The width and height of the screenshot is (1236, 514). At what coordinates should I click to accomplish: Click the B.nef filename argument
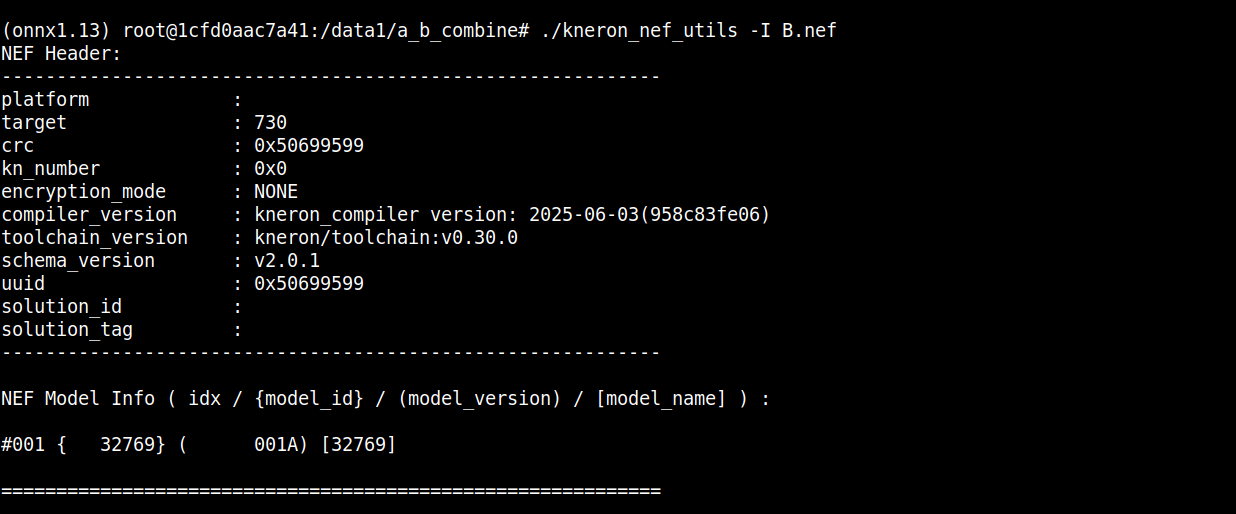pos(808,31)
